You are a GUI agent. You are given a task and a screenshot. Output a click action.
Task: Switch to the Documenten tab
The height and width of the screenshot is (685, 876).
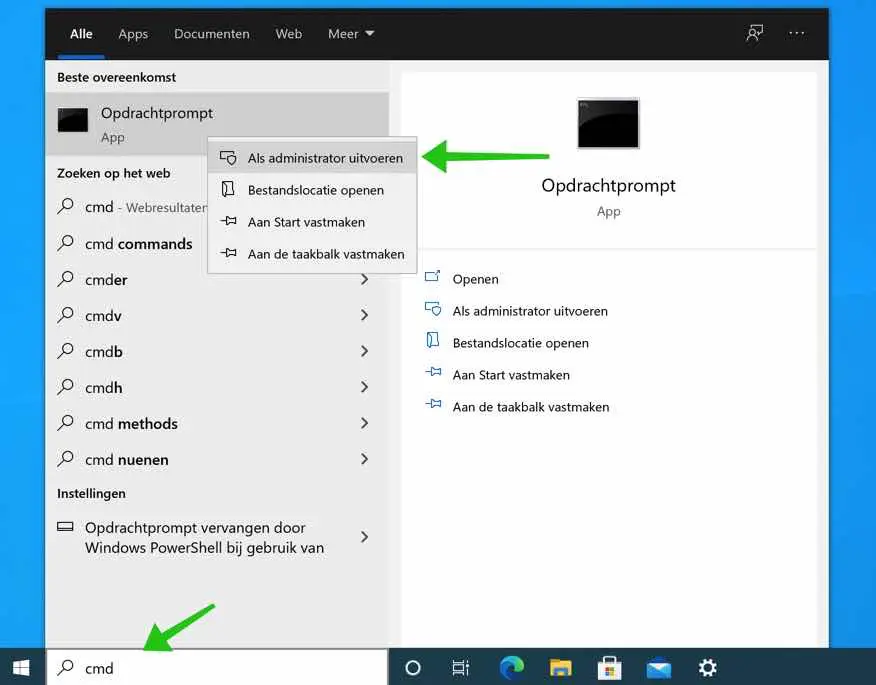tap(212, 34)
